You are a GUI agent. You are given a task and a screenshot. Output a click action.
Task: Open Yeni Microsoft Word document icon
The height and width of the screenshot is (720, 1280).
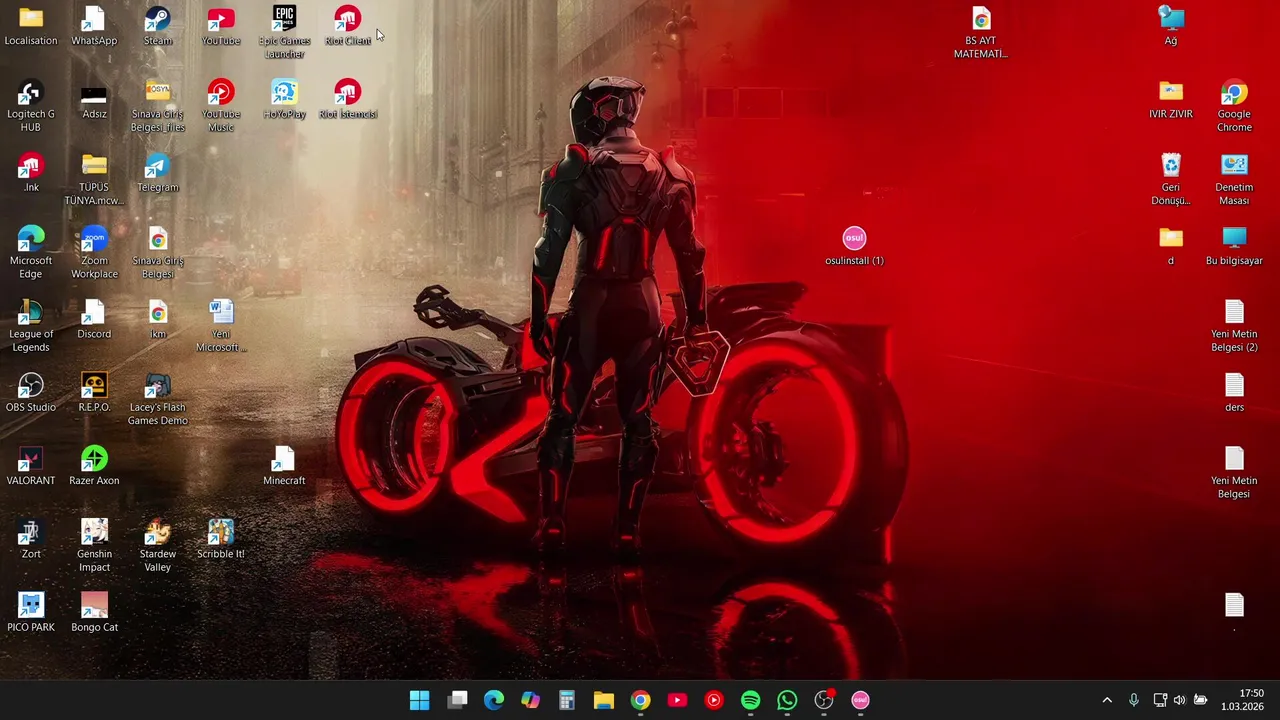[x=221, y=326]
